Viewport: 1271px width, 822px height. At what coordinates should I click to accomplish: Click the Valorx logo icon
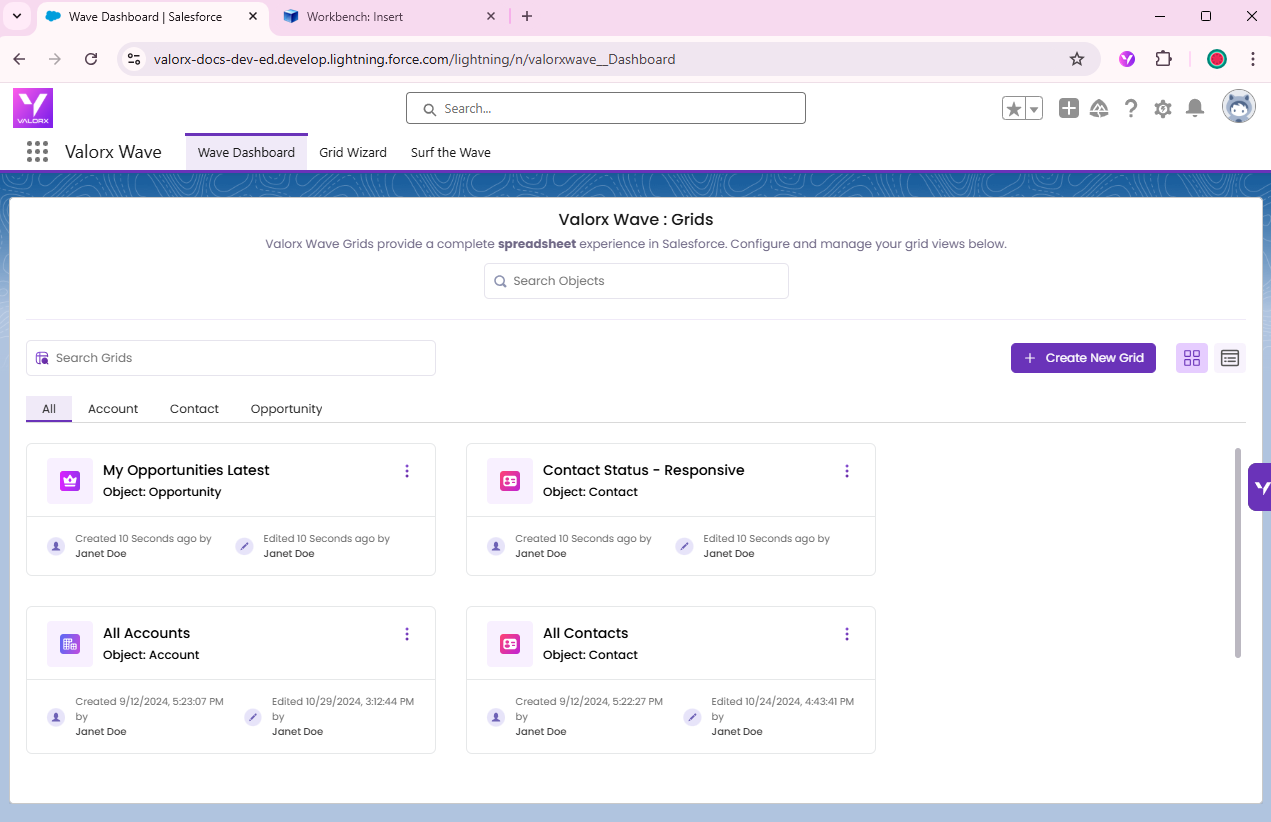point(33,108)
